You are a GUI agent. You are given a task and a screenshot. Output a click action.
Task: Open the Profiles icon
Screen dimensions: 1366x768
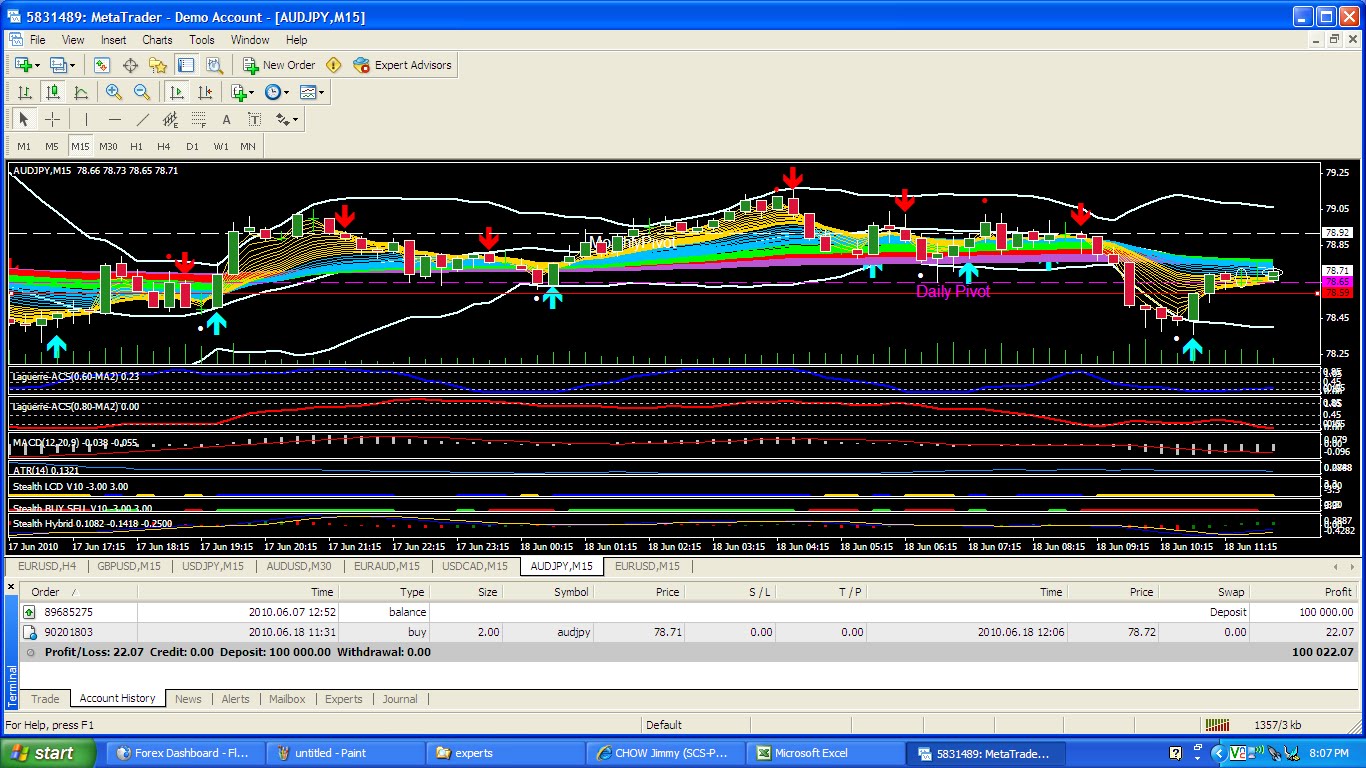[58, 65]
